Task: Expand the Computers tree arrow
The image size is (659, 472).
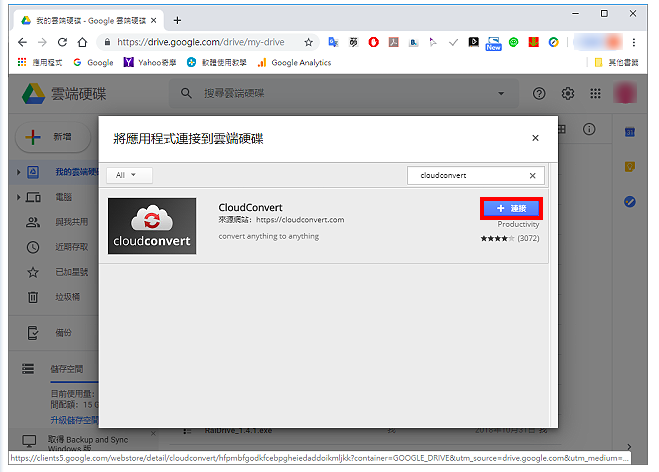Action: [18, 197]
